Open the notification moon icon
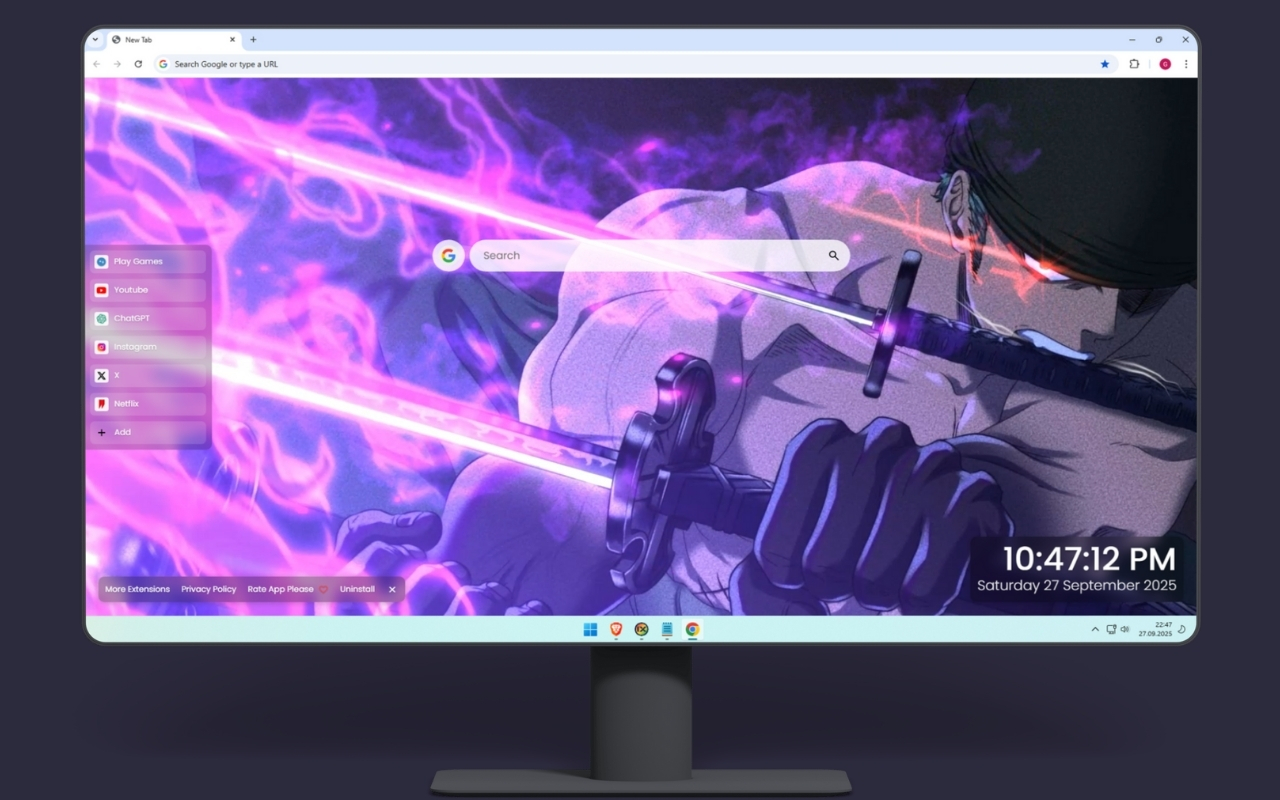Screen dimensions: 1280x800 coord(1182,629)
